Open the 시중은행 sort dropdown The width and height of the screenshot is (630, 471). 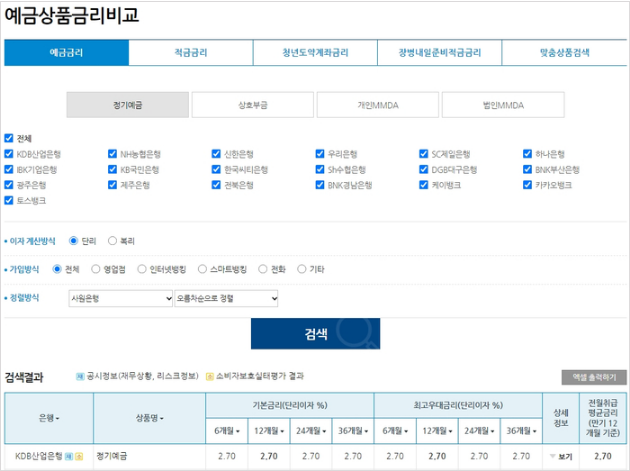121,299
